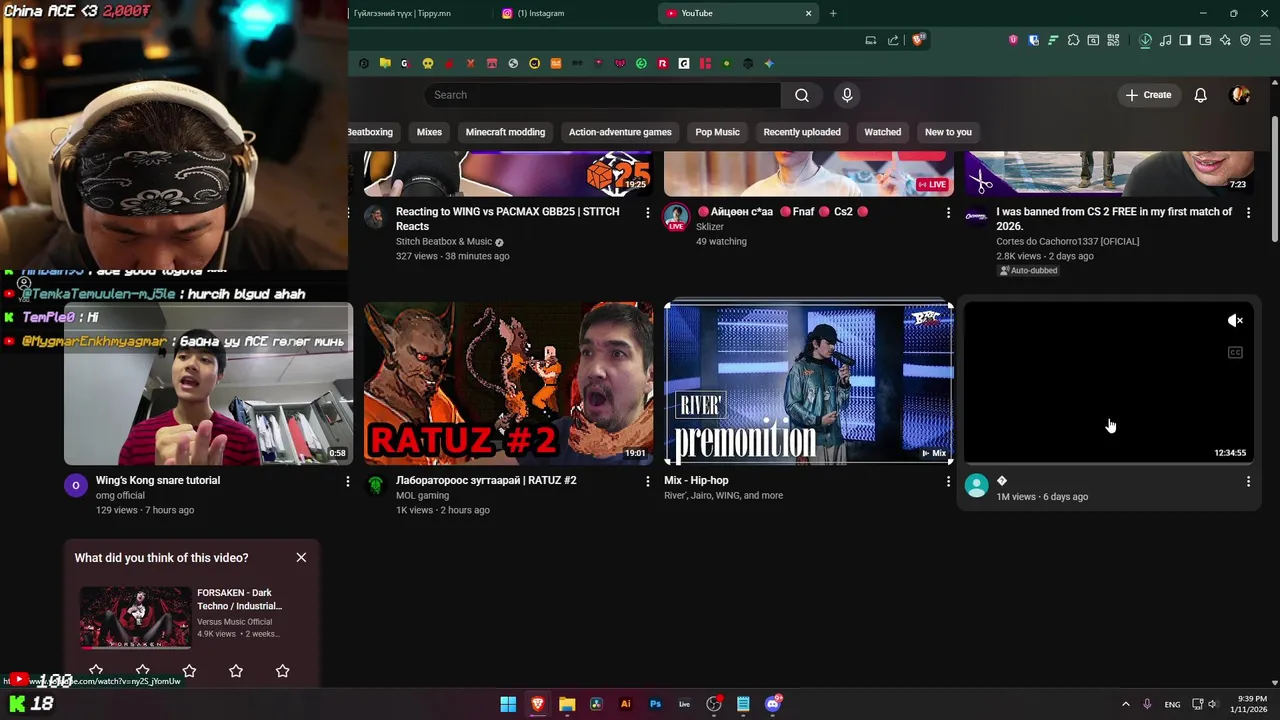Select the New to you filter chip
Screen dimensions: 1280x720
948,132
